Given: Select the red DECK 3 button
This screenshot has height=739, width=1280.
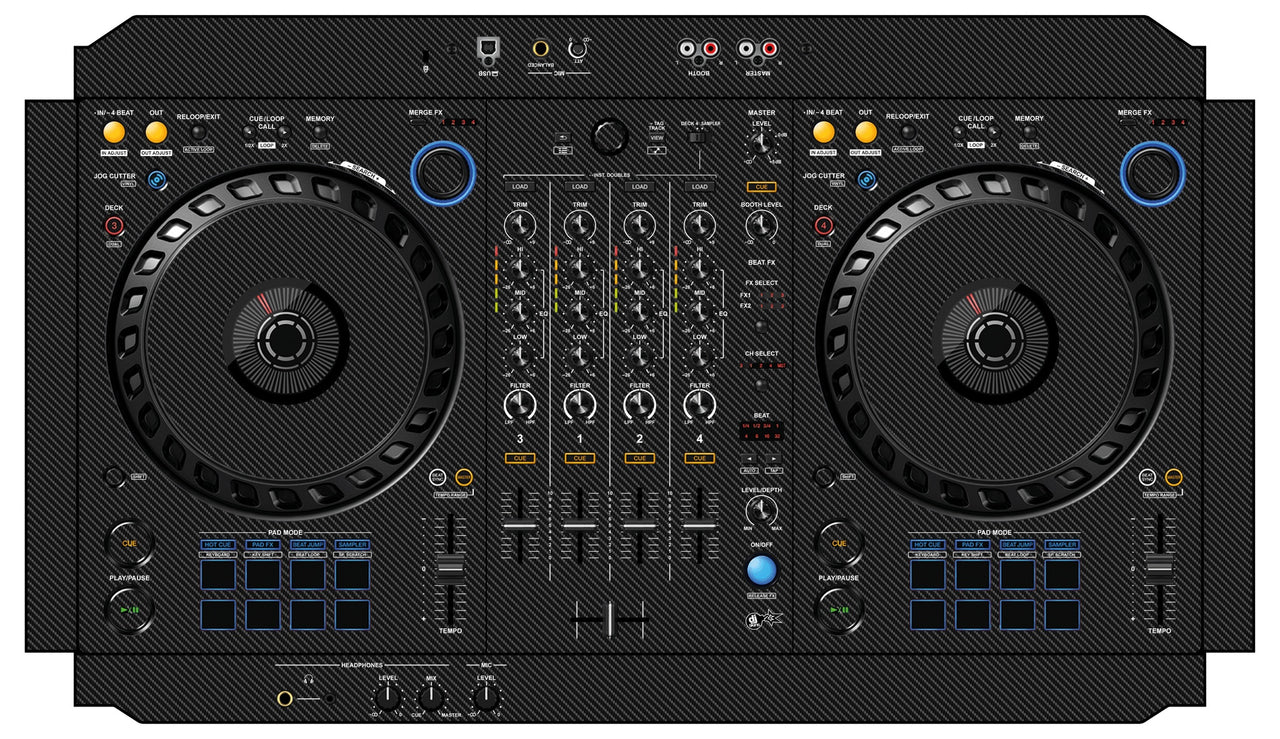Looking at the screenshot, I should 114,227.
